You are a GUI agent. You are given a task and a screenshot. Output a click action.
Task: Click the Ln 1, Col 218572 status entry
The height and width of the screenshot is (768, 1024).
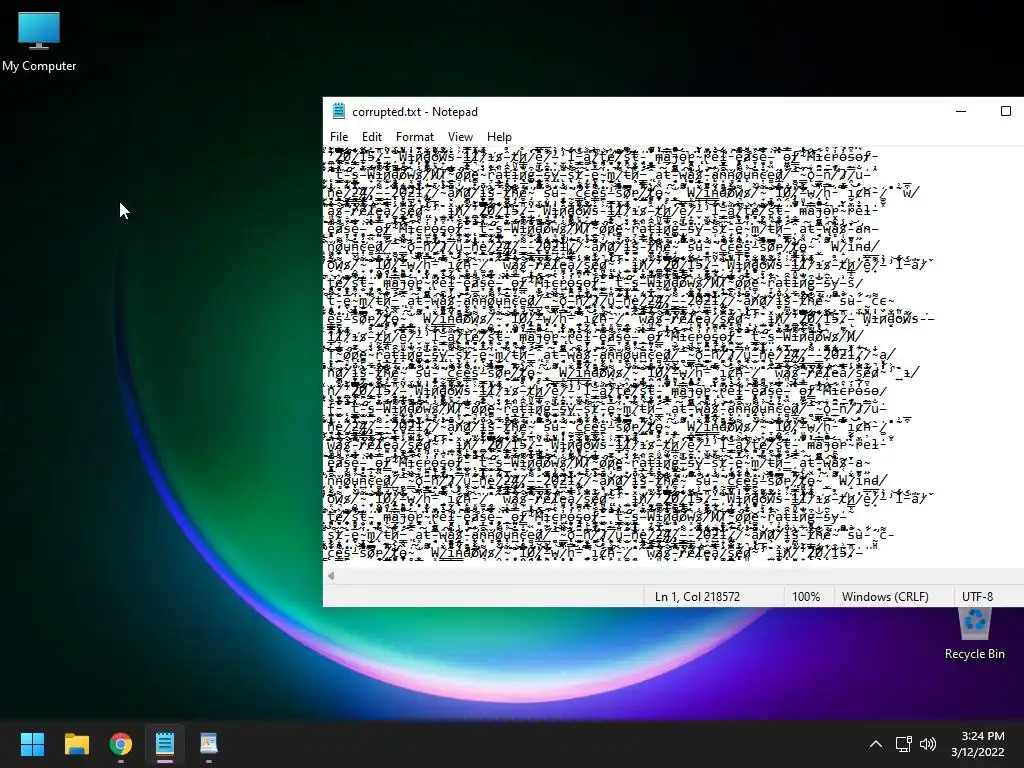tap(697, 596)
